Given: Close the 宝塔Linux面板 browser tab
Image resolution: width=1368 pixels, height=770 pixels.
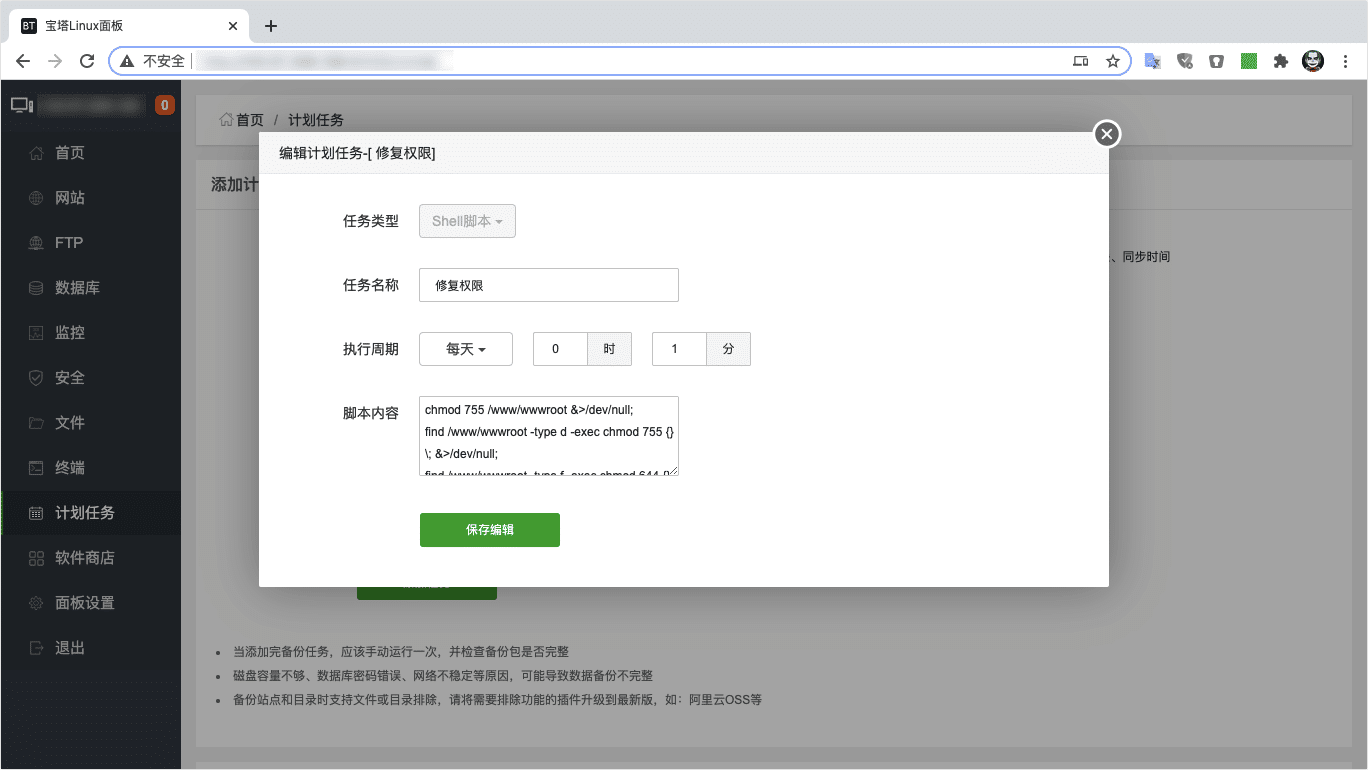Looking at the screenshot, I should click(x=233, y=26).
